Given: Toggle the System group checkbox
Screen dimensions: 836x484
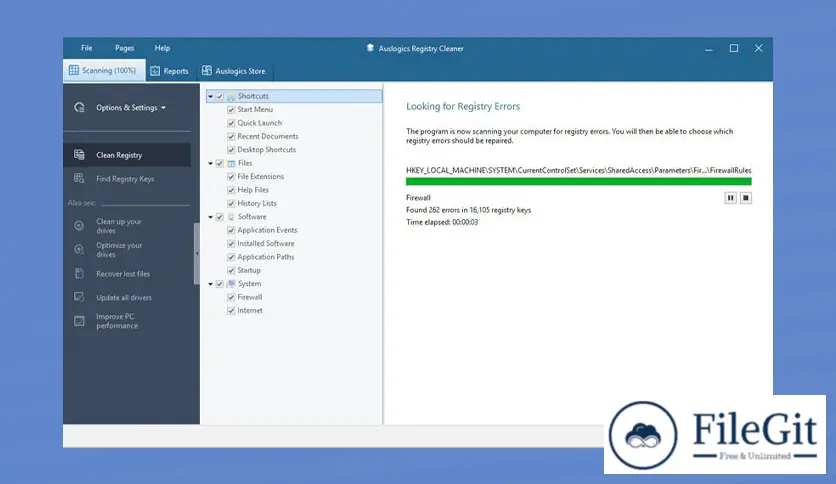Looking at the screenshot, I should [x=220, y=284].
